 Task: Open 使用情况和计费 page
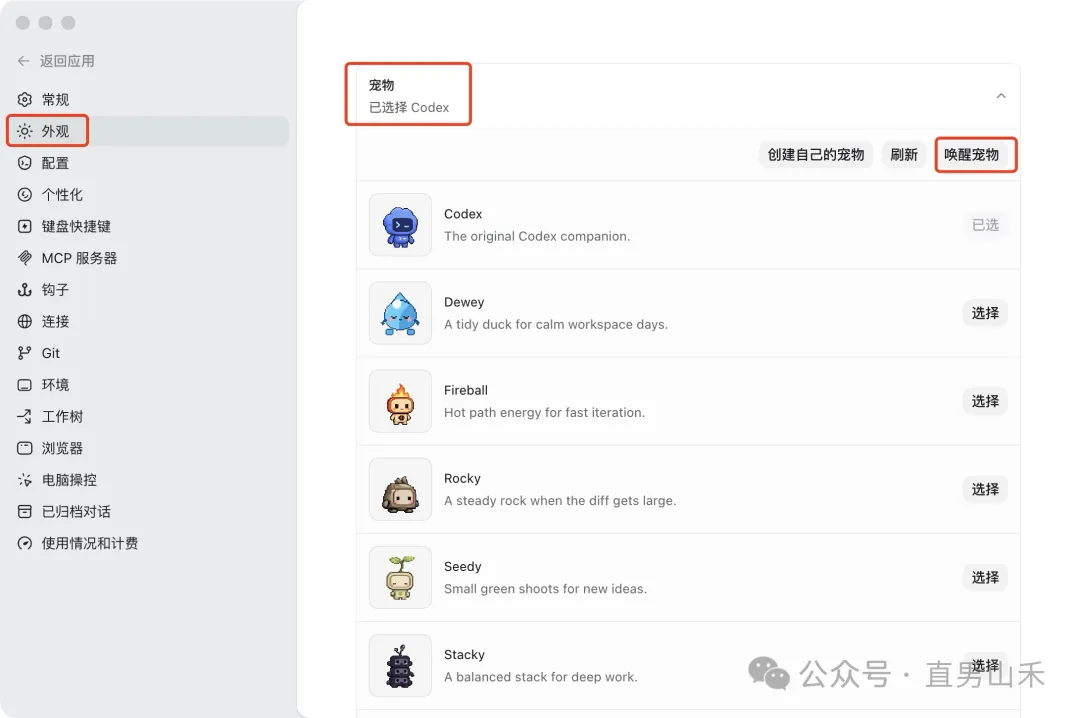click(148, 544)
